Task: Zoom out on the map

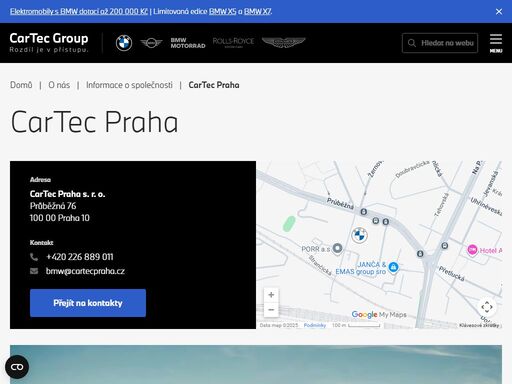Action: pos(271,310)
